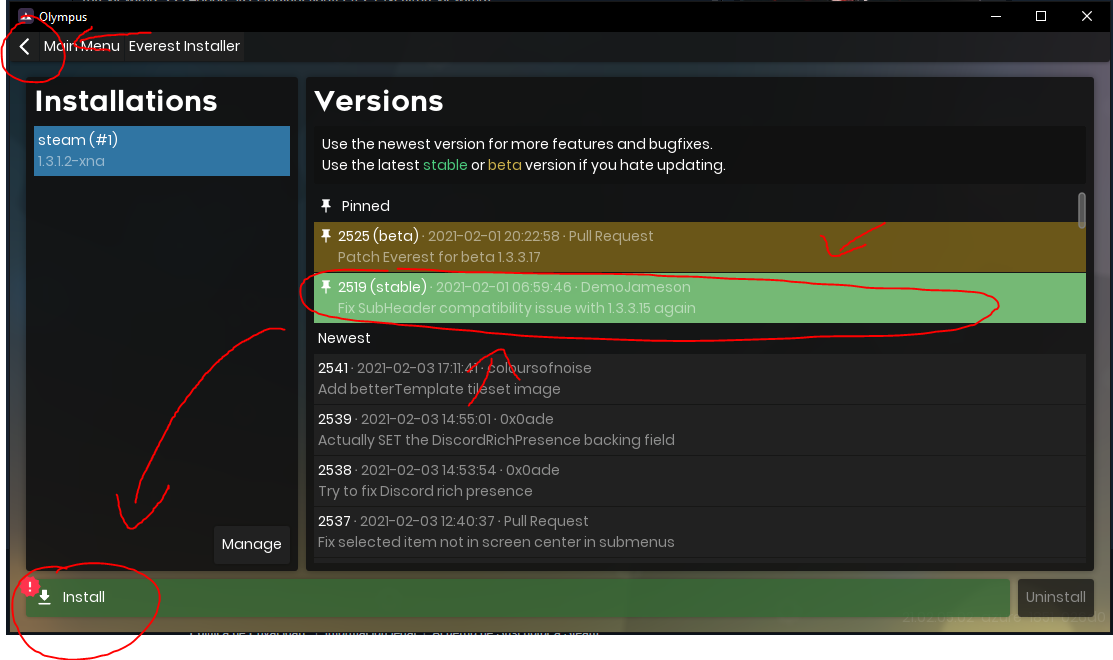Screen dimensions: 1113x660
Task: Click the Manage button
Action: point(251,544)
